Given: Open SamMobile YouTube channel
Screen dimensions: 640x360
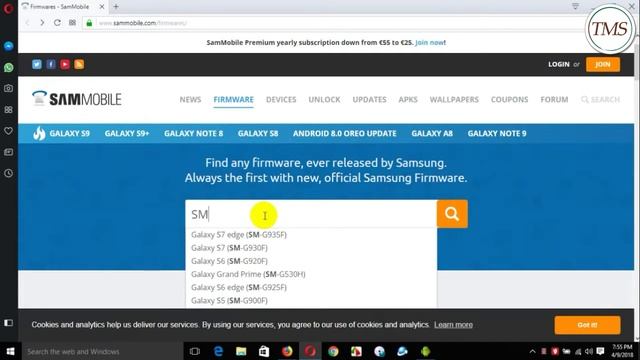Looking at the screenshot, I should tap(65, 64).
